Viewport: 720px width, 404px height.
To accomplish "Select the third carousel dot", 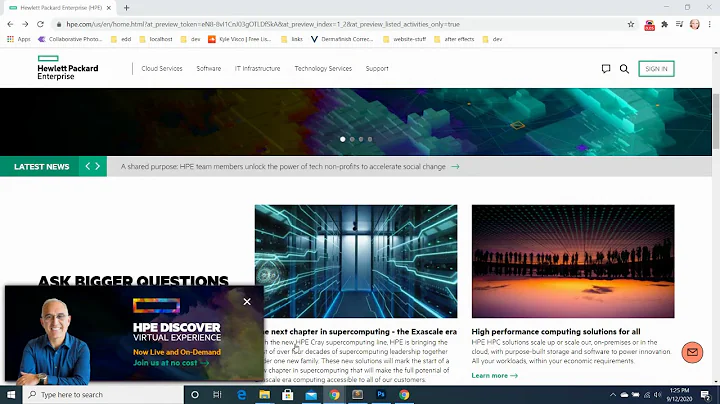I will tap(361, 139).
